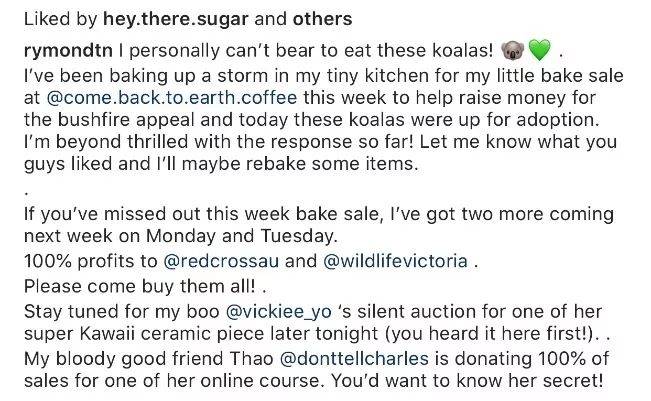The height and width of the screenshot is (401, 651).
Task: Click the 'Stay tuned for my boo' text
Action: pyautogui.click(x=122, y=312)
